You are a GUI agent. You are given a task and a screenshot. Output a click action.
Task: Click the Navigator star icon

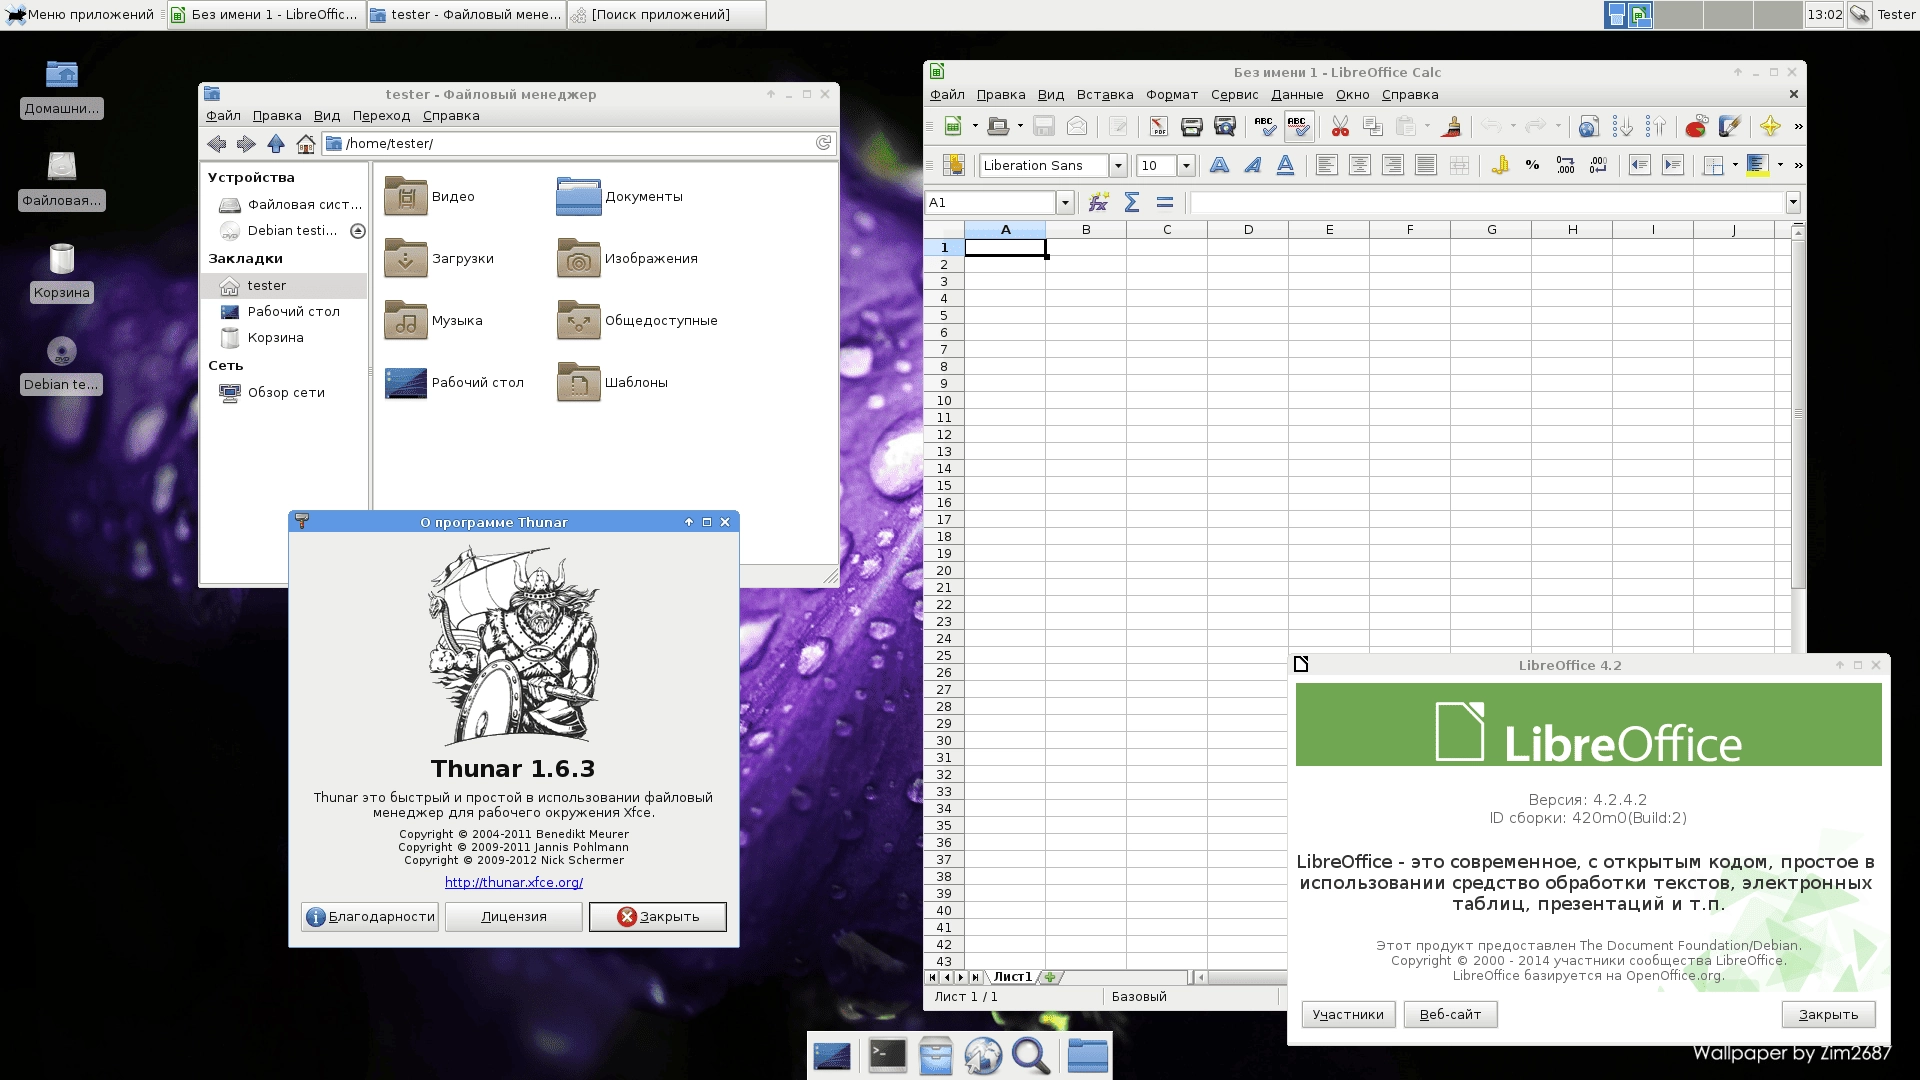[1770, 126]
